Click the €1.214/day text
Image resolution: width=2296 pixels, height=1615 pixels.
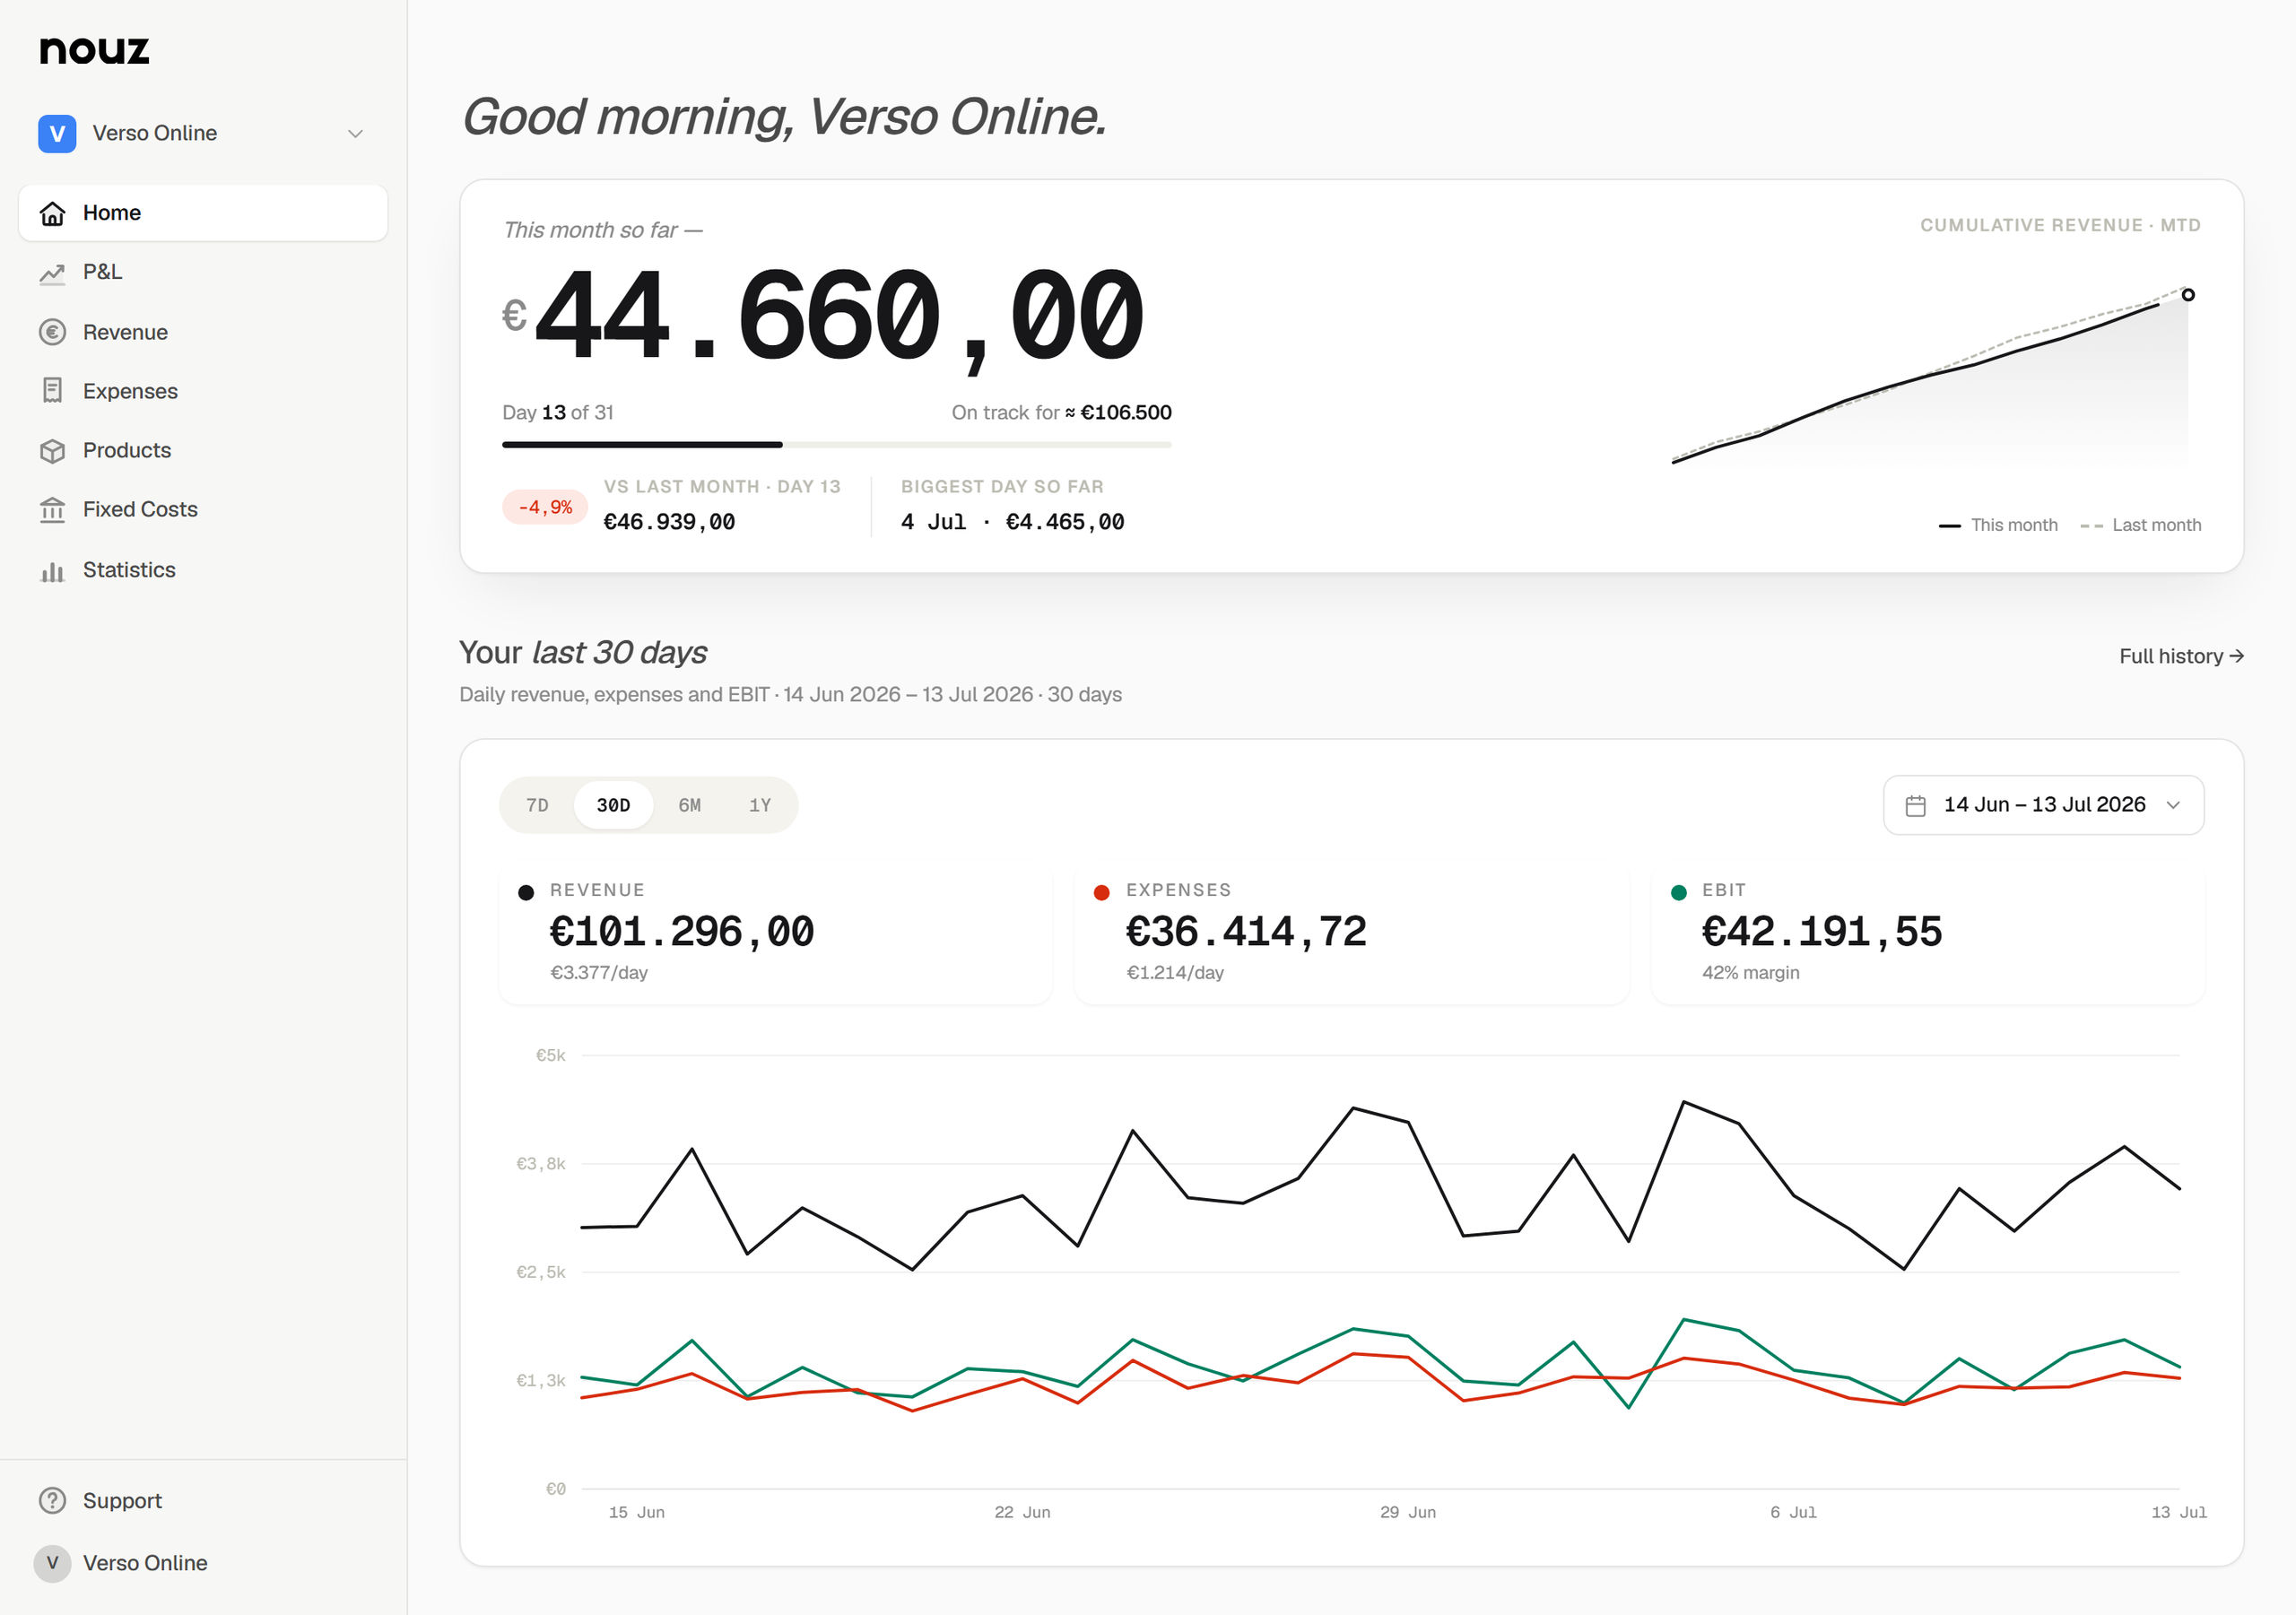tap(1175, 972)
